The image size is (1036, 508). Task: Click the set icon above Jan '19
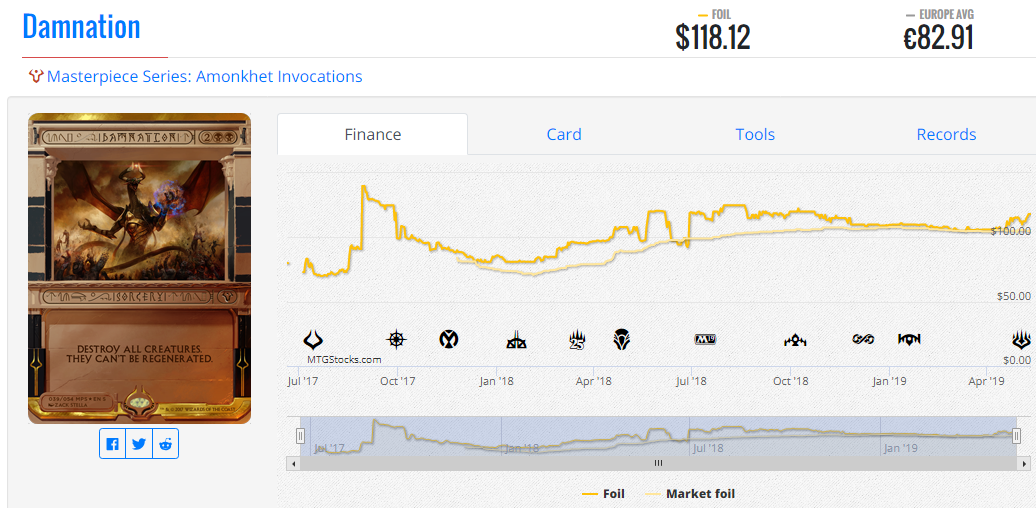pos(909,340)
